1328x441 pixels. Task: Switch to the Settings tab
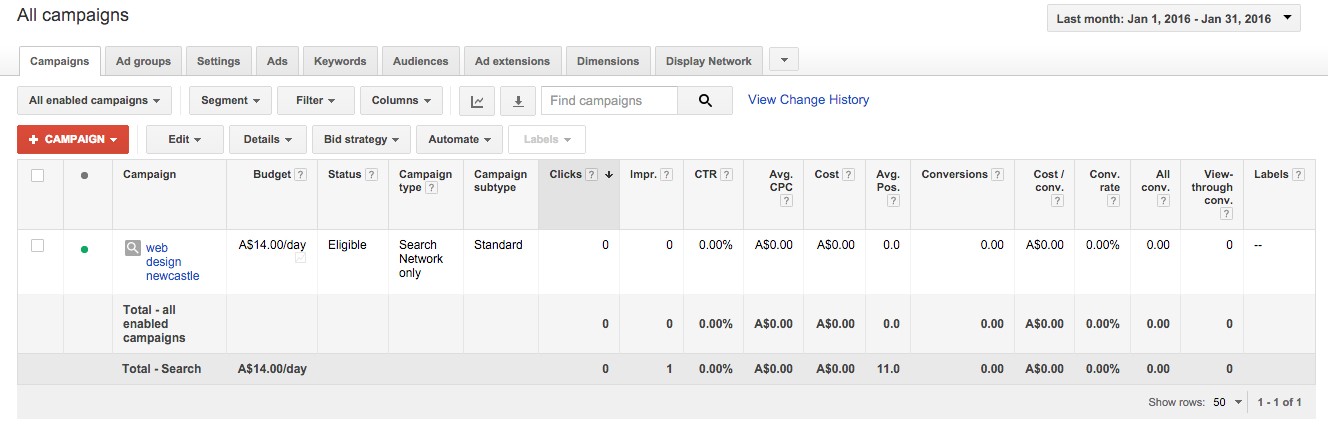tap(218, 61)
